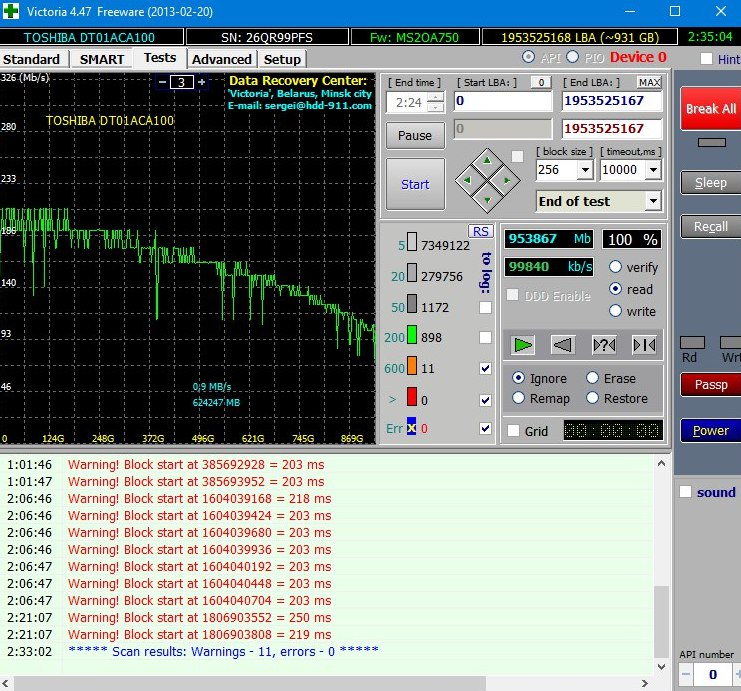This screenshot has height=691, width=741.
Task: Click the dark gray 50 ms block swatch
Action: pos(412,304)
